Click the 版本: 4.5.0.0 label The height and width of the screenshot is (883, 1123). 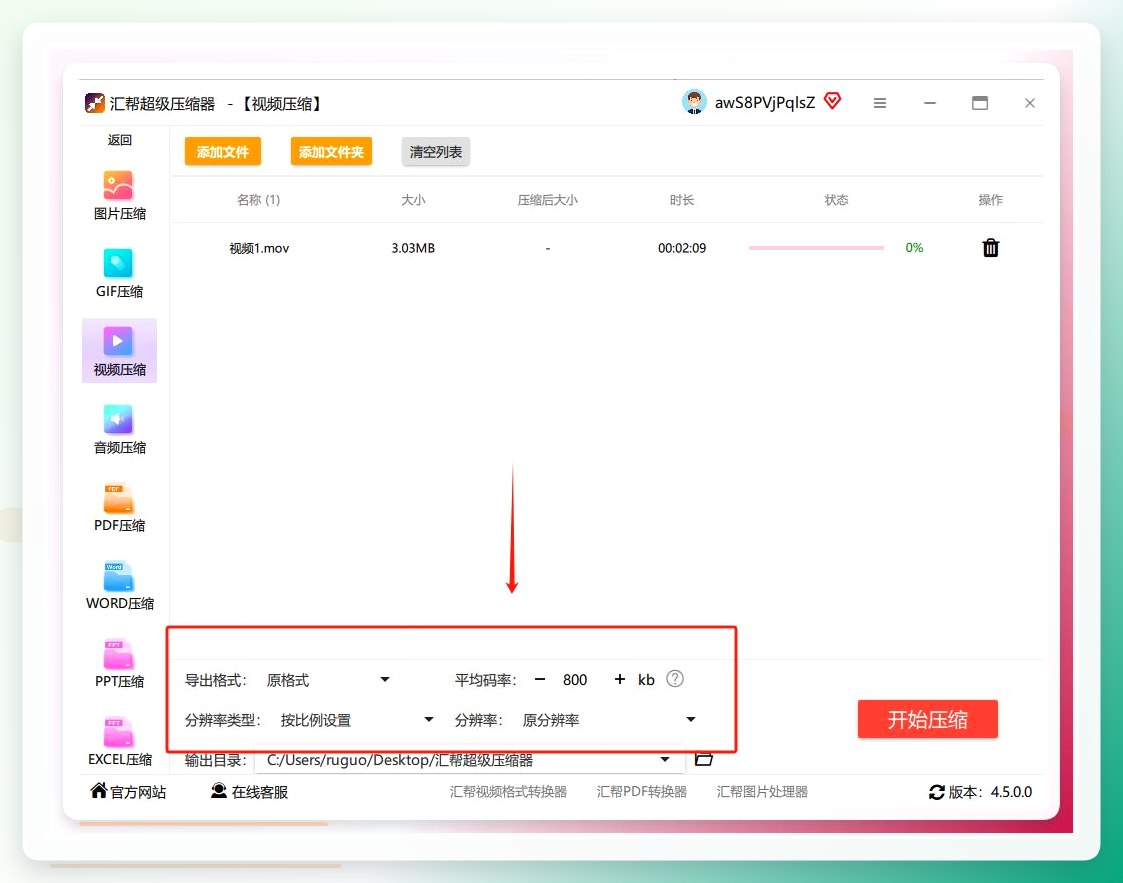coord(991,792)
